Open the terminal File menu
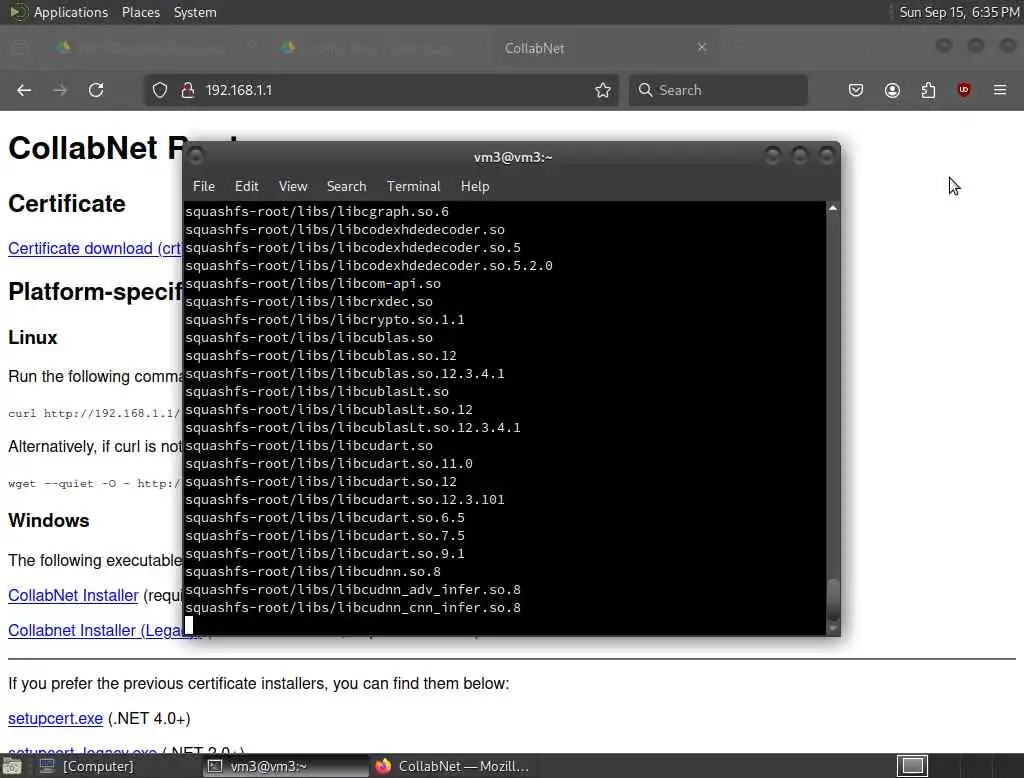Screen dimensions: 1024x778 [x=204, y=186]
